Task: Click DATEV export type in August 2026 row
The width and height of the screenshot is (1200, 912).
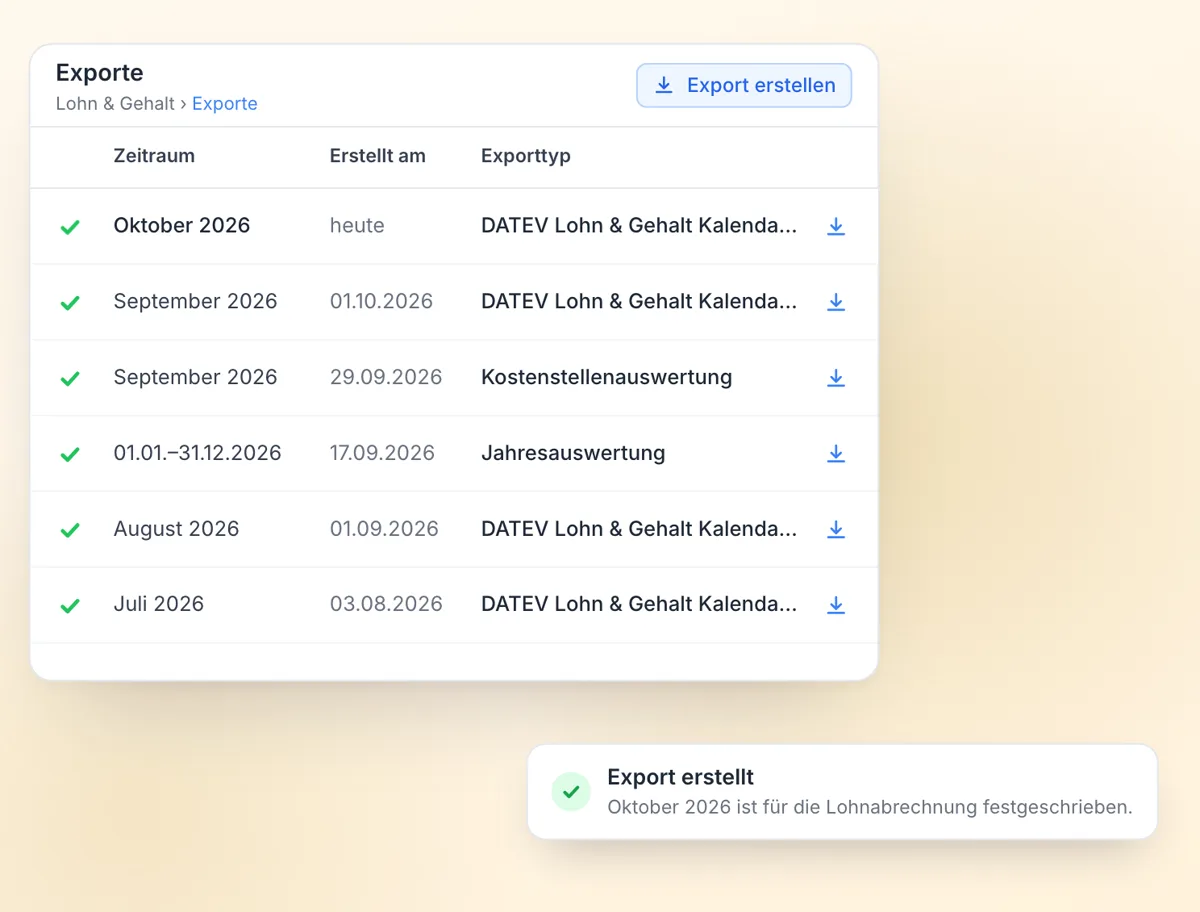Action: [639, 529]
